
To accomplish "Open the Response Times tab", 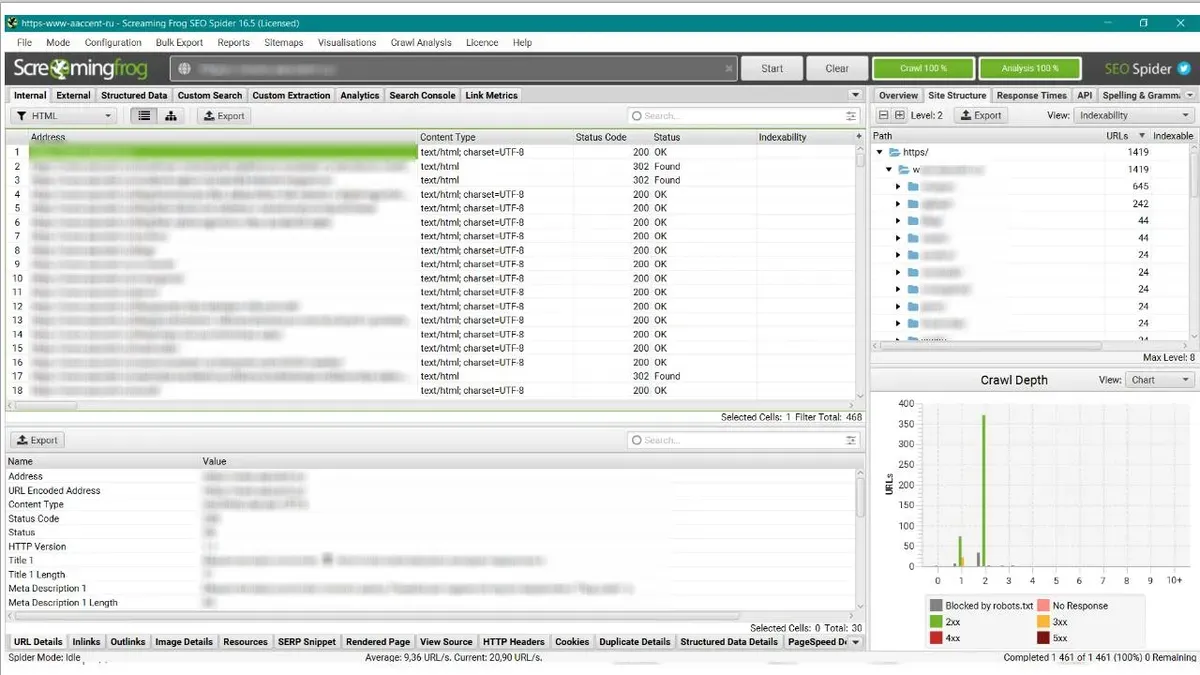I will tap(1031, 95).
